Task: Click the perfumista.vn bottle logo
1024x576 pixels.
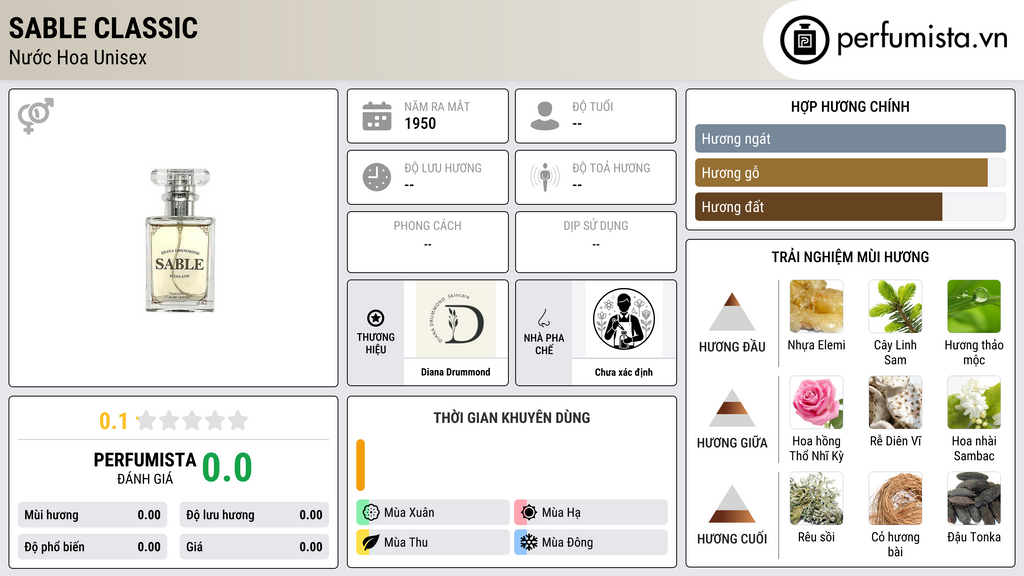Action: coord(805,40)
